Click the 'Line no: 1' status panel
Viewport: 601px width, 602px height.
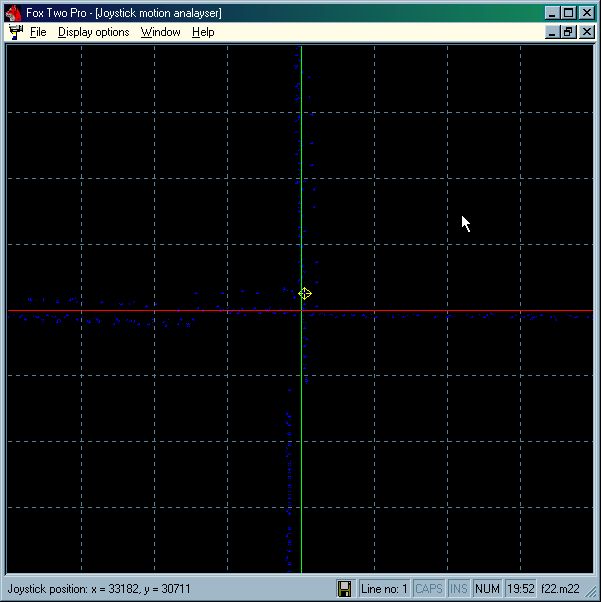384,589
